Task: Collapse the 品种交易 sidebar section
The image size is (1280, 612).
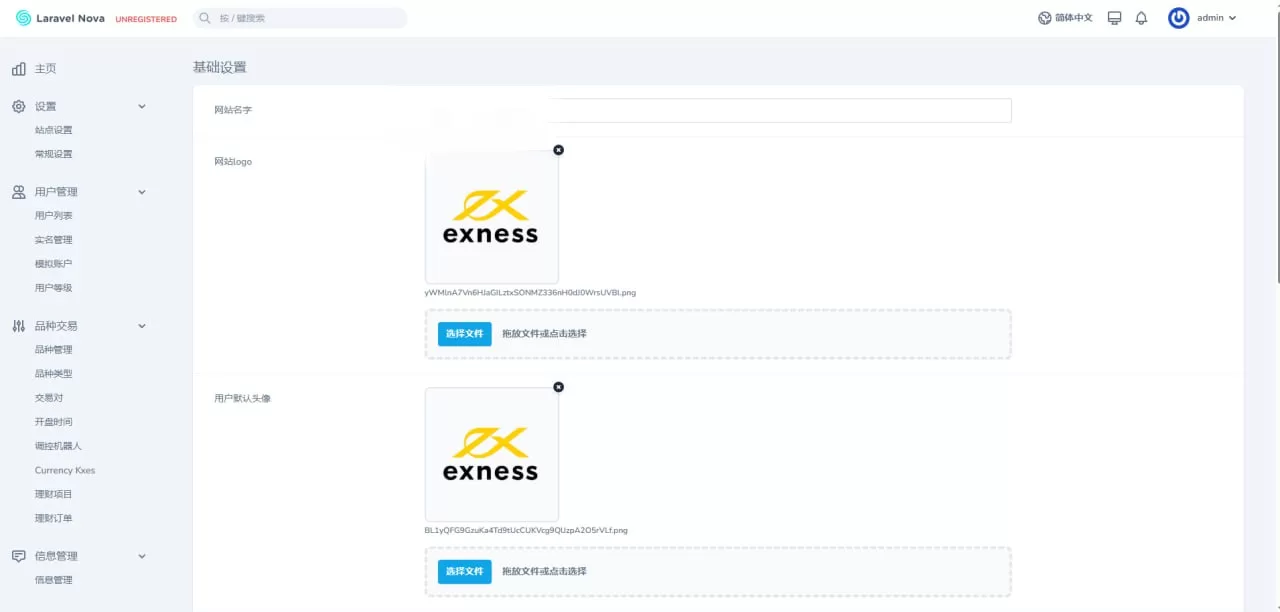Action: tap(142, 326)
